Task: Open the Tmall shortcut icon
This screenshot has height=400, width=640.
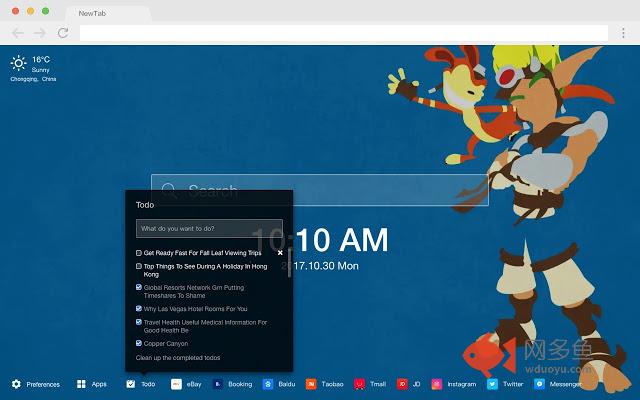Action: [359, 384]
